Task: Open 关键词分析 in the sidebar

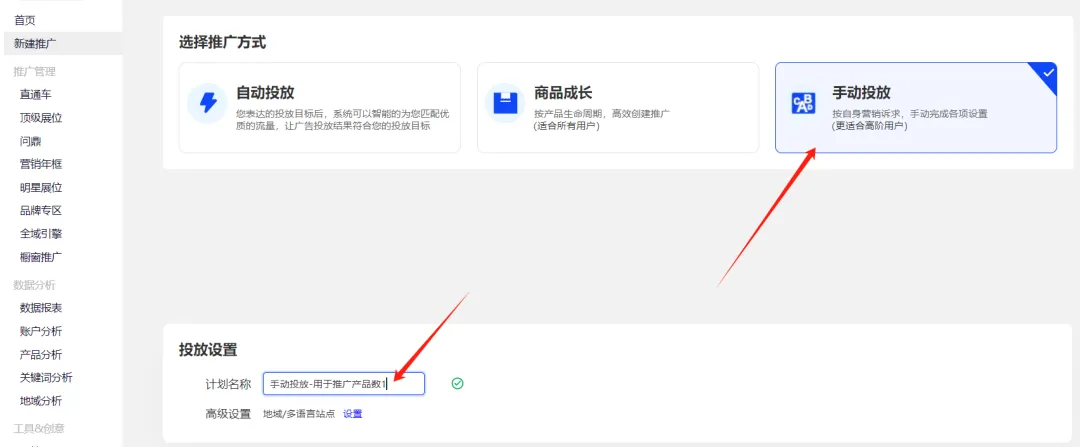Action: [46, 377]
